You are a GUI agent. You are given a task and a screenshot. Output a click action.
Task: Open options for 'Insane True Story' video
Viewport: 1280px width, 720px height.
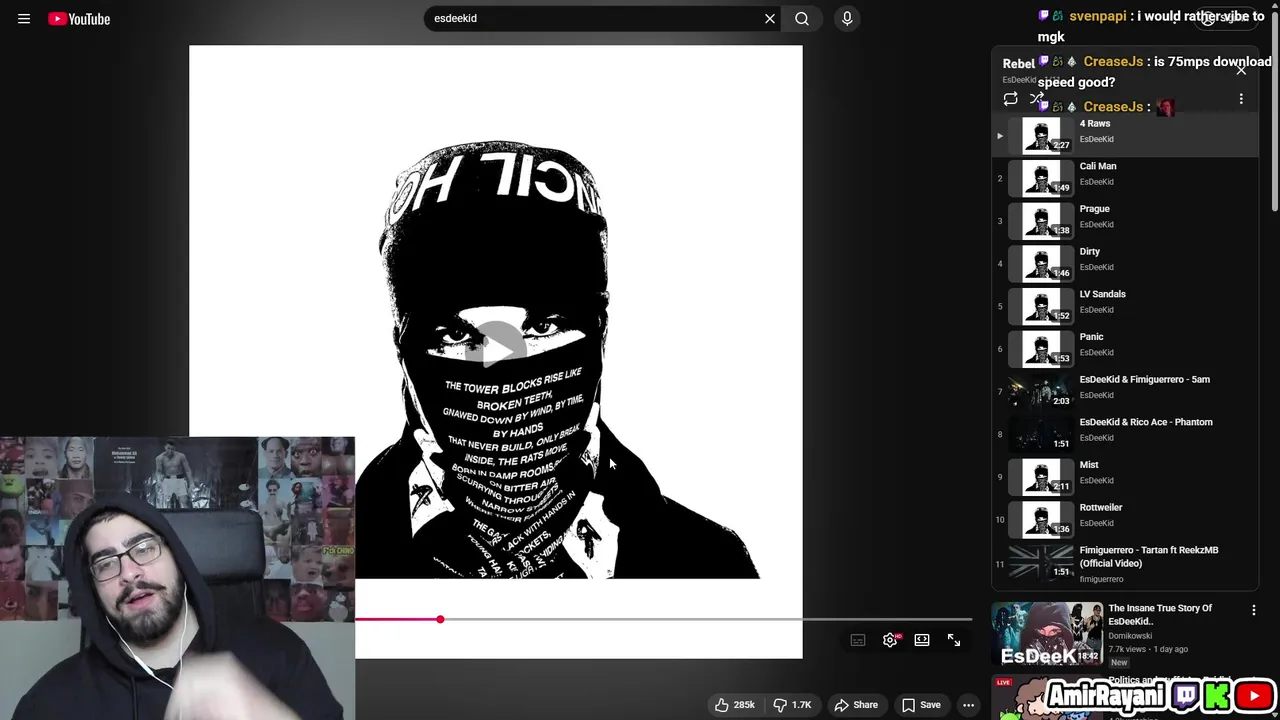pyautogui.click(x=1253, y=610)
